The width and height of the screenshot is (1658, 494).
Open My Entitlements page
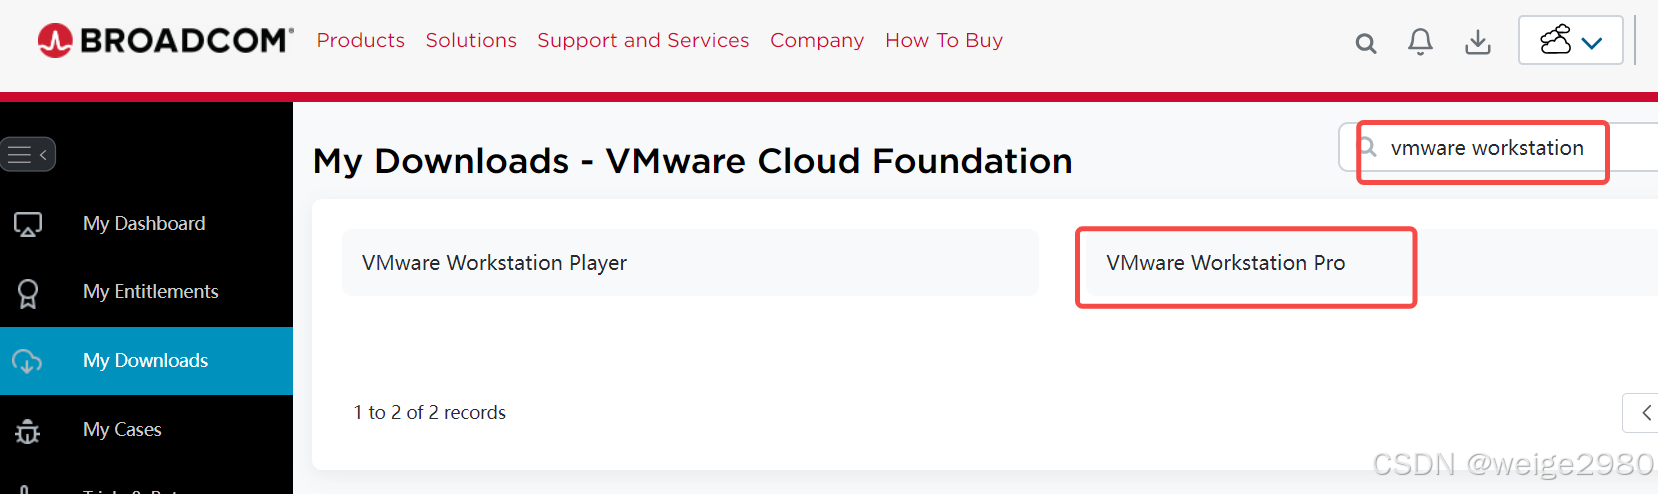click(150, 291)
